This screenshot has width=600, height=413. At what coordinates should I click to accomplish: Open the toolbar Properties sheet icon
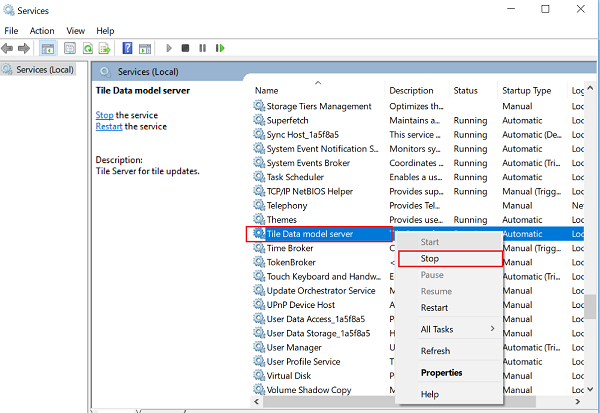click(70, 48)
